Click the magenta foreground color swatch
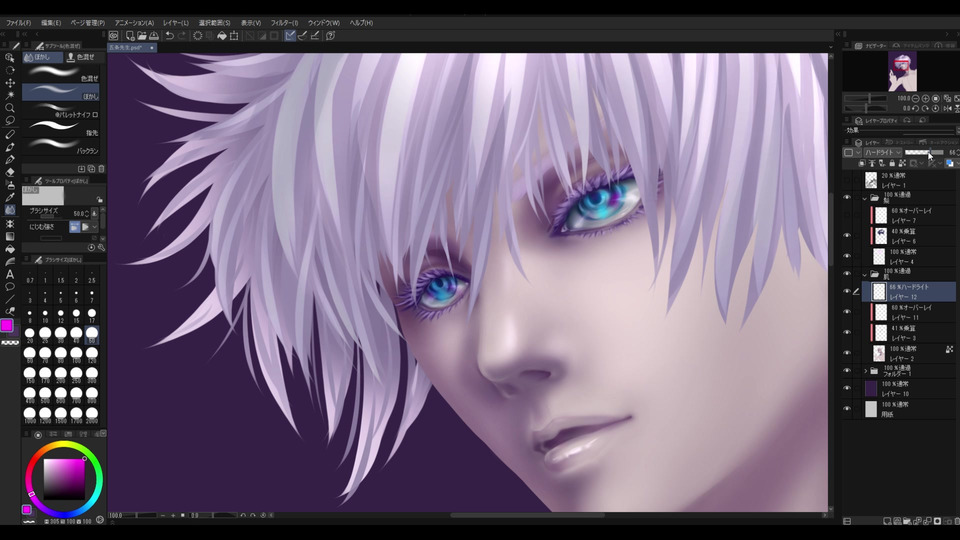 click(x=7, y=325)
